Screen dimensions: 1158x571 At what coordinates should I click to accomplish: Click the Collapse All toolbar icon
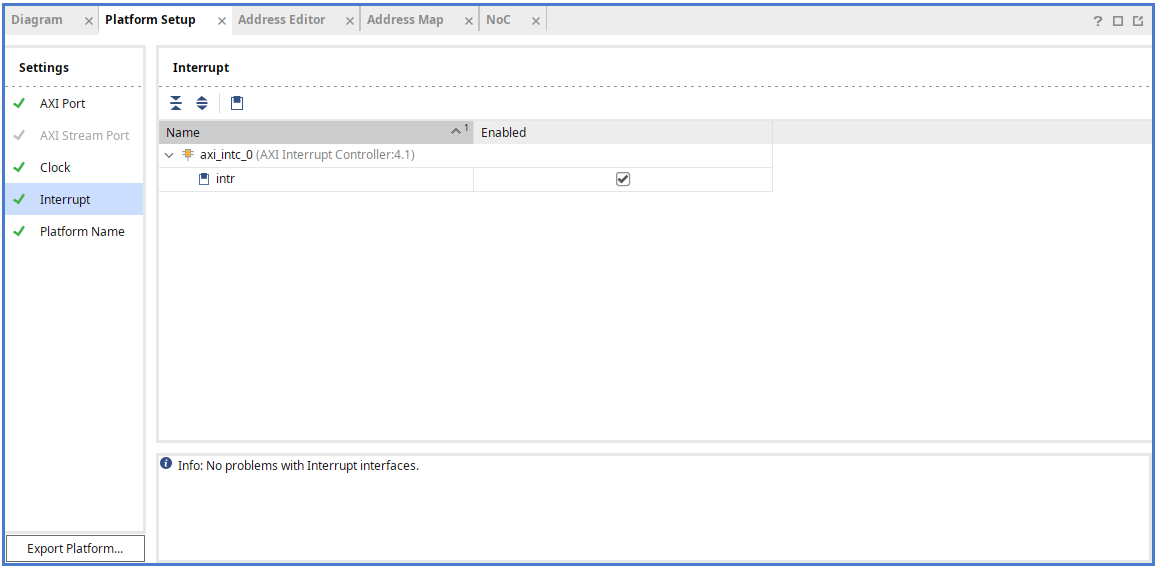[x=176, y=103]
